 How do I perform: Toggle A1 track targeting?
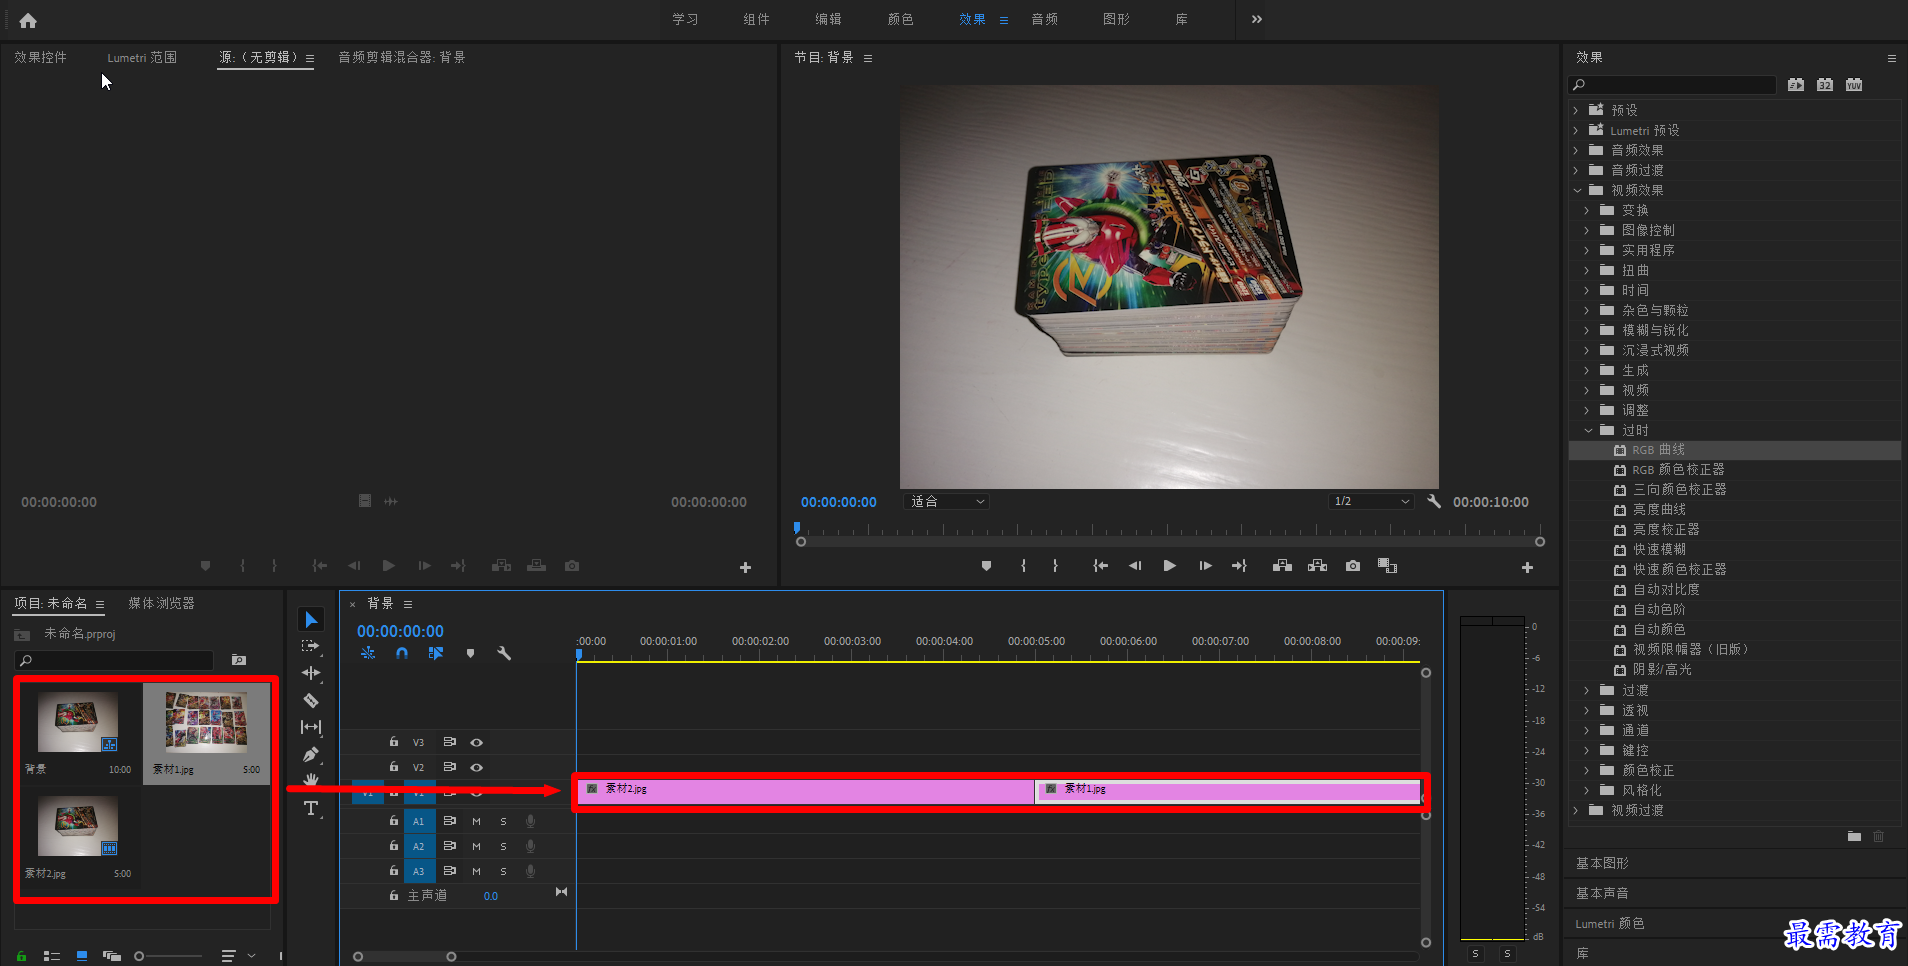click(x=419, y=821)
